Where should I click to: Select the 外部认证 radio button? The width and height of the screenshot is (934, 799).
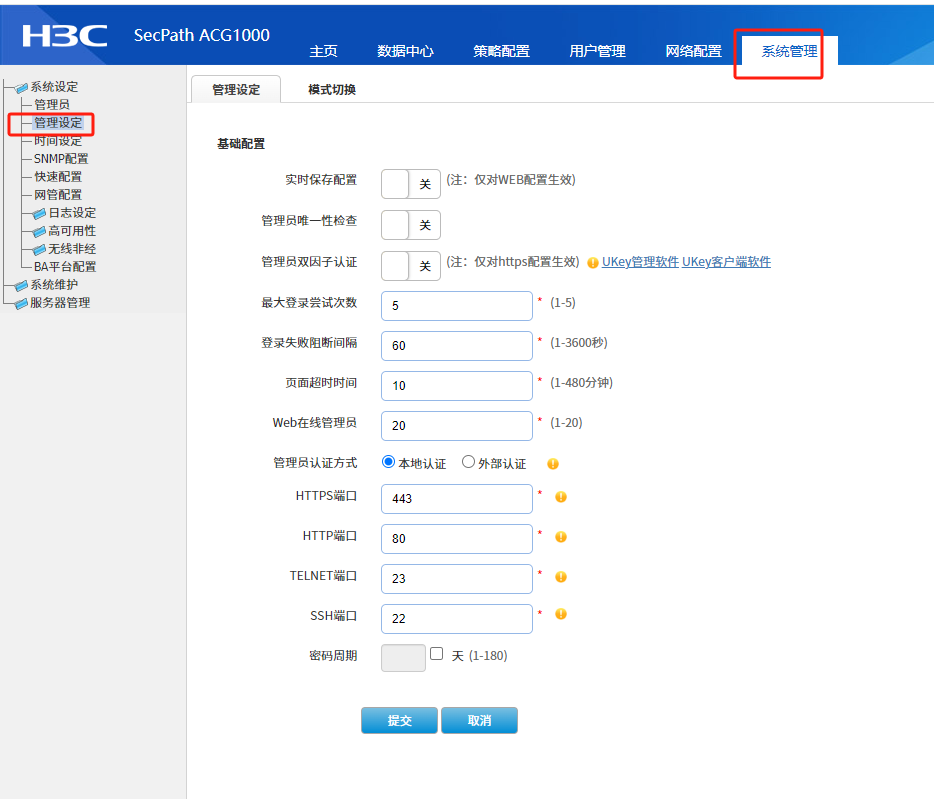pyautogui.click(x=468, y=462)
